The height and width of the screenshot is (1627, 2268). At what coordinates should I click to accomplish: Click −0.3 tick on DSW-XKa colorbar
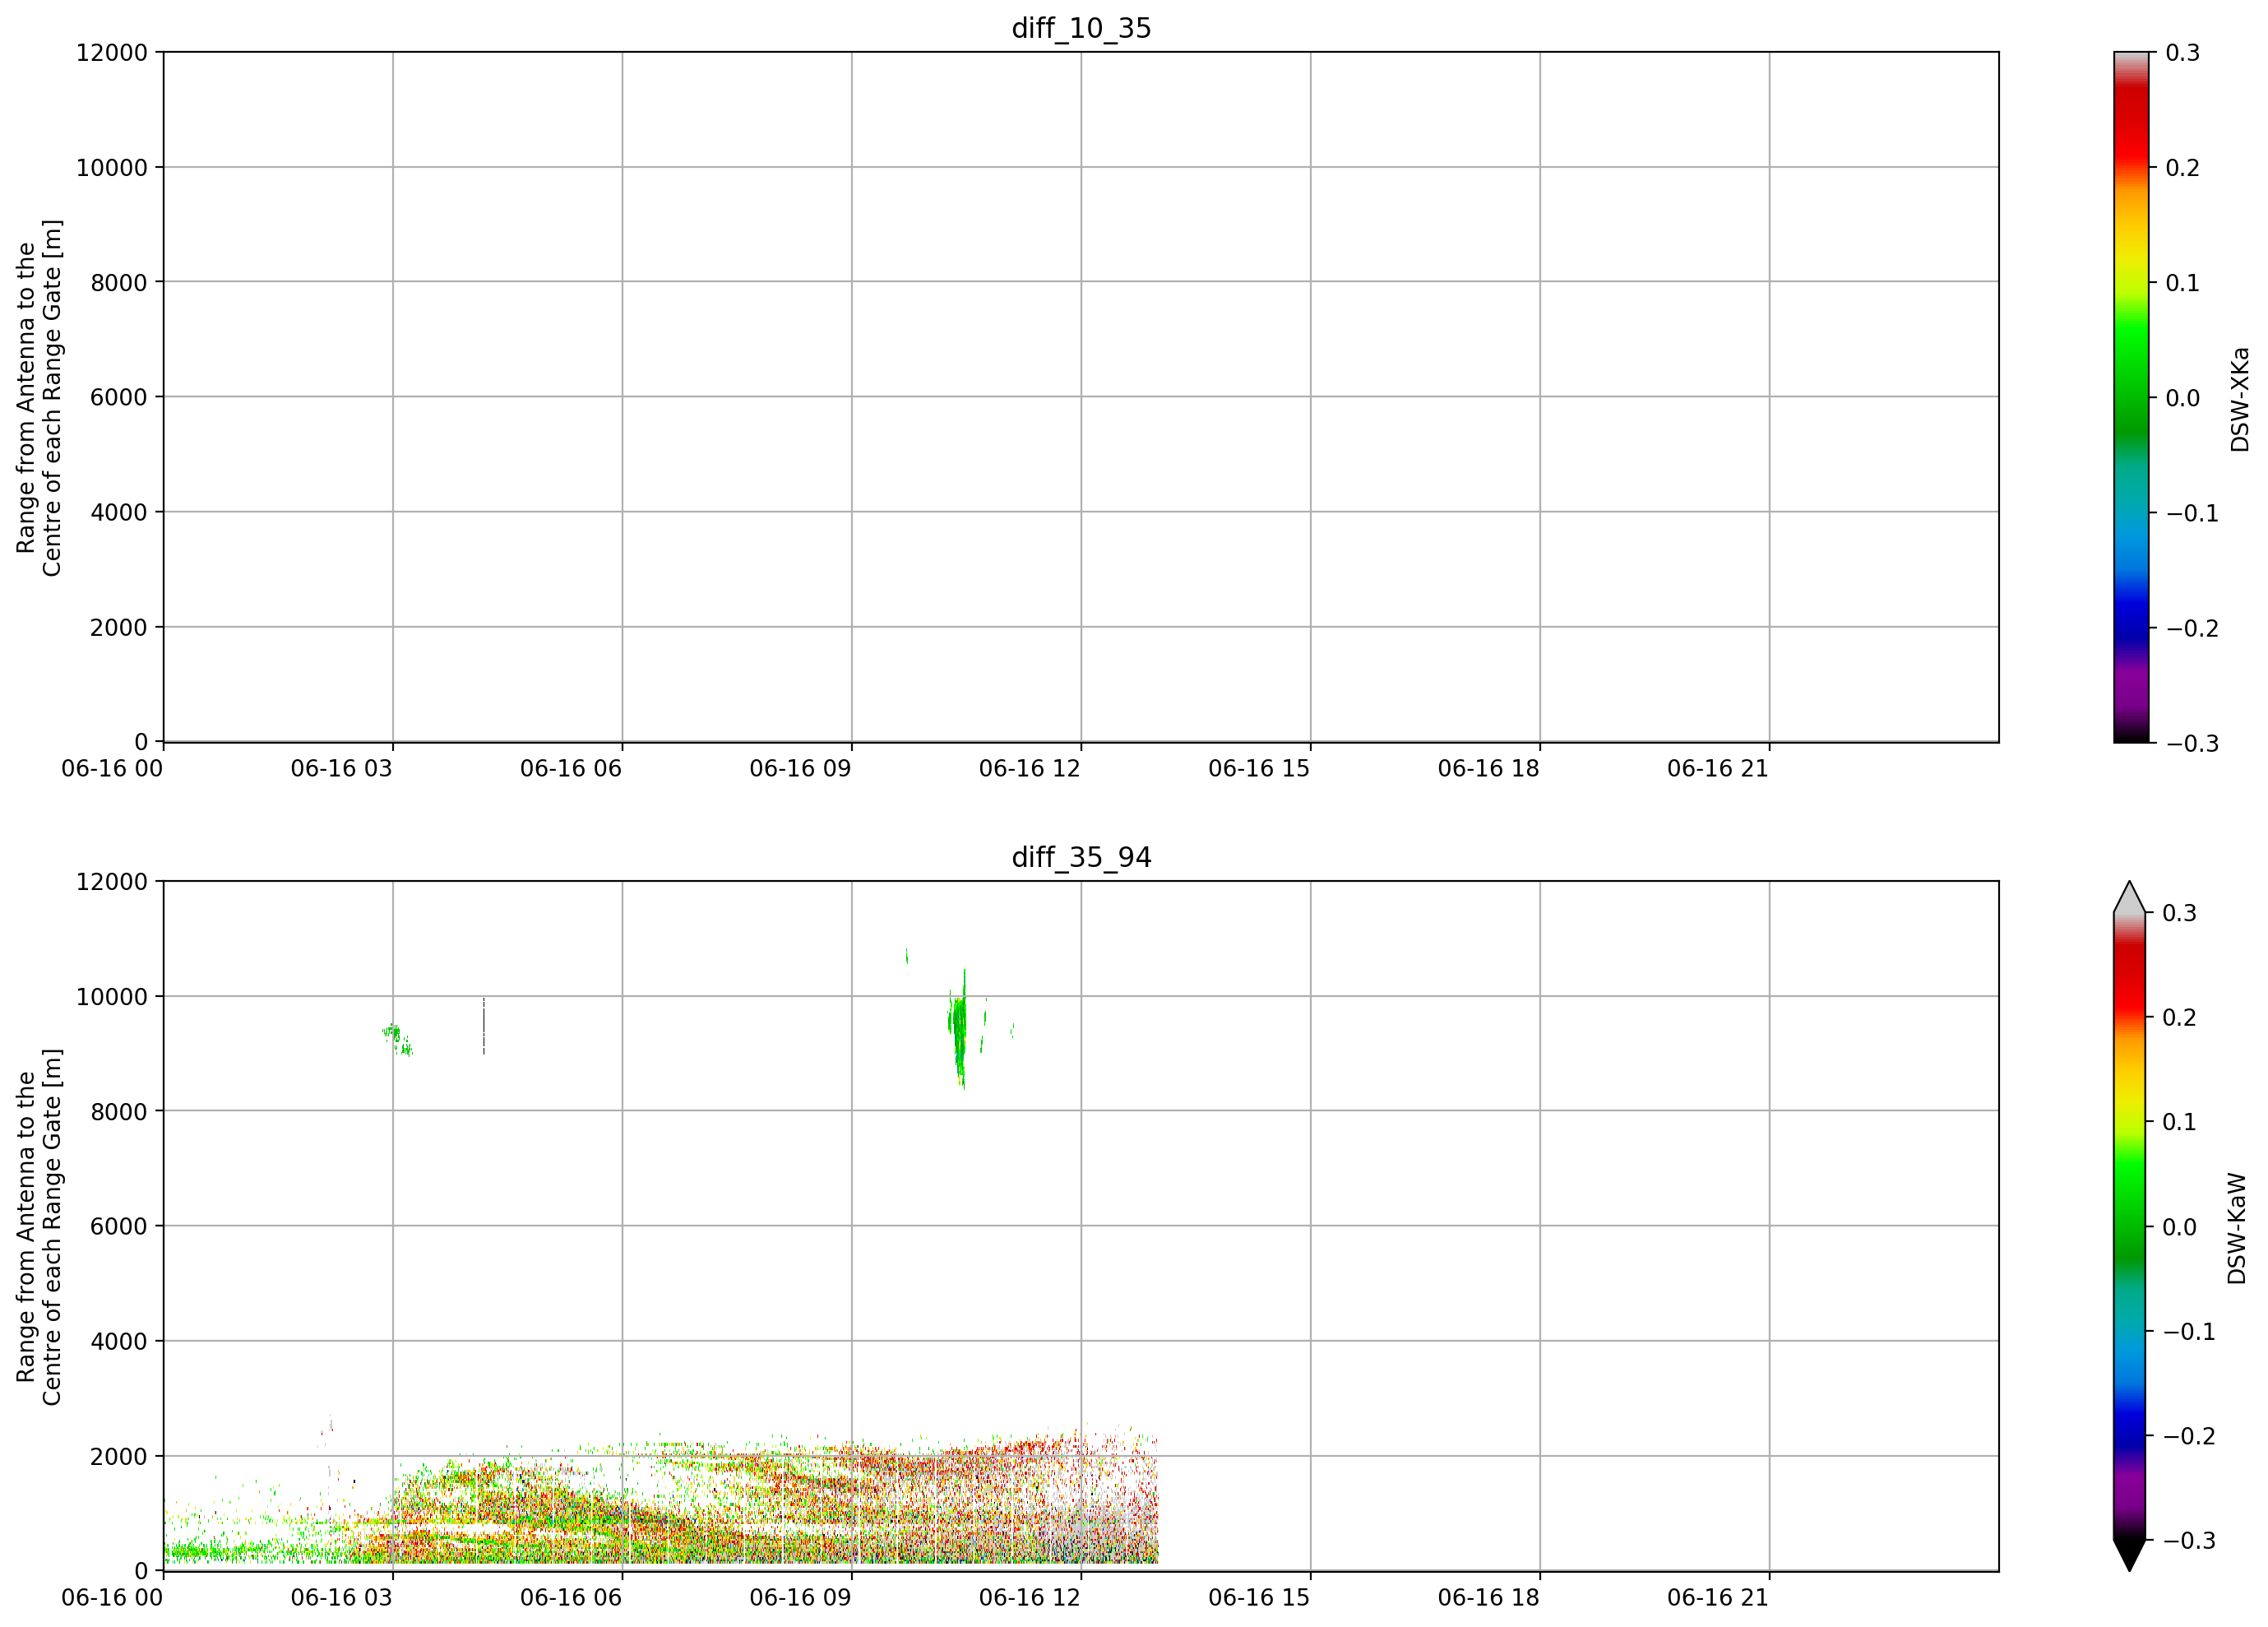tap(2192, 743)
